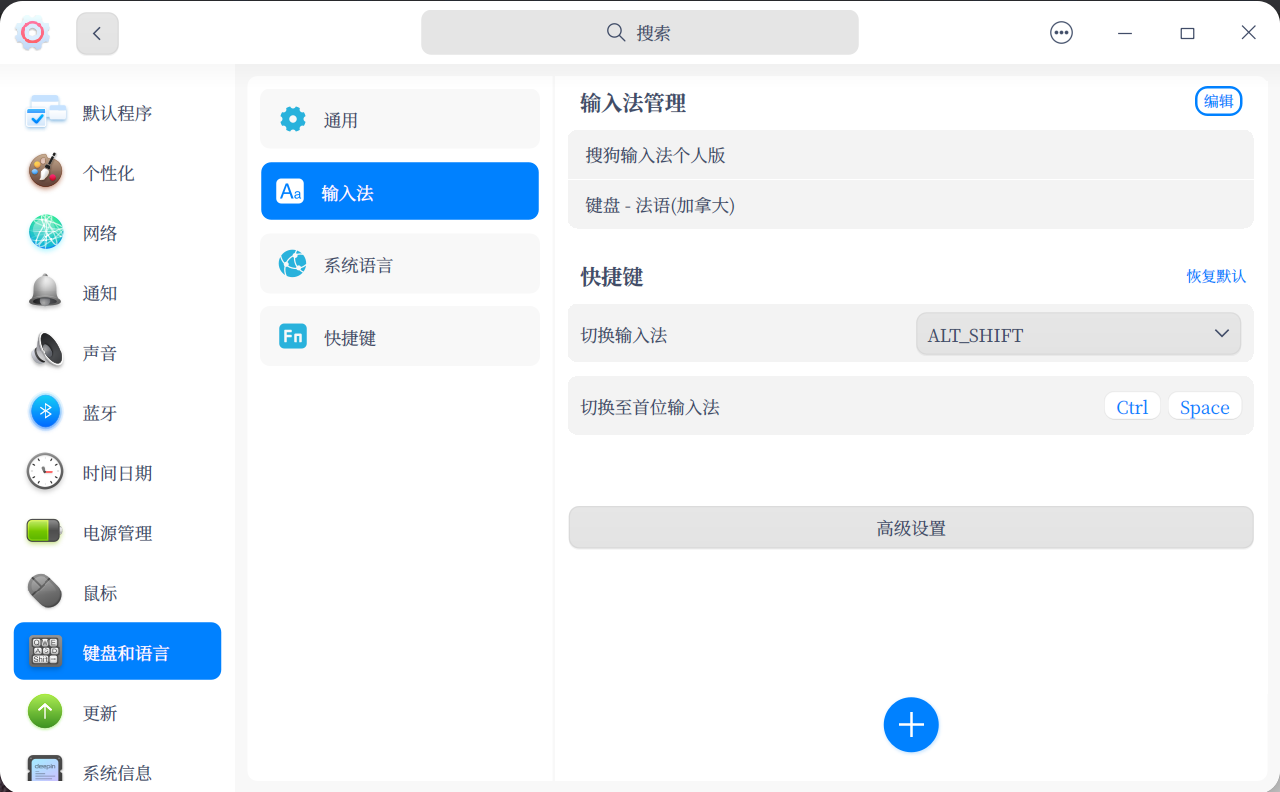Click the 切换输入法 label
The width and height of the screenshot is (1280, 792).
624,335
